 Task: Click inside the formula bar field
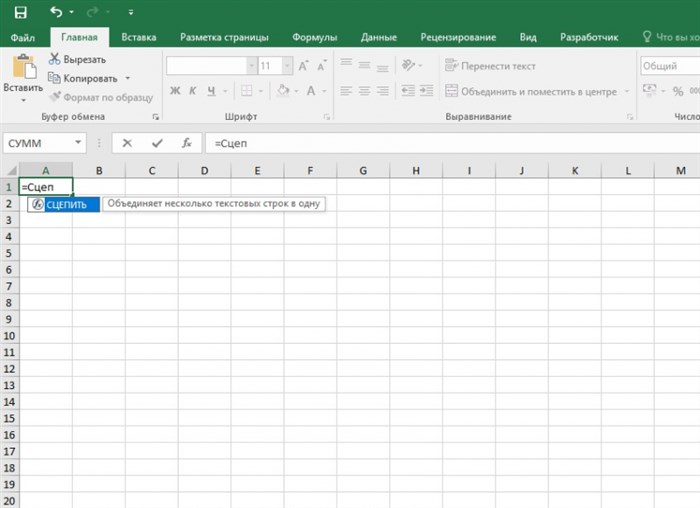tap(452, 143)
